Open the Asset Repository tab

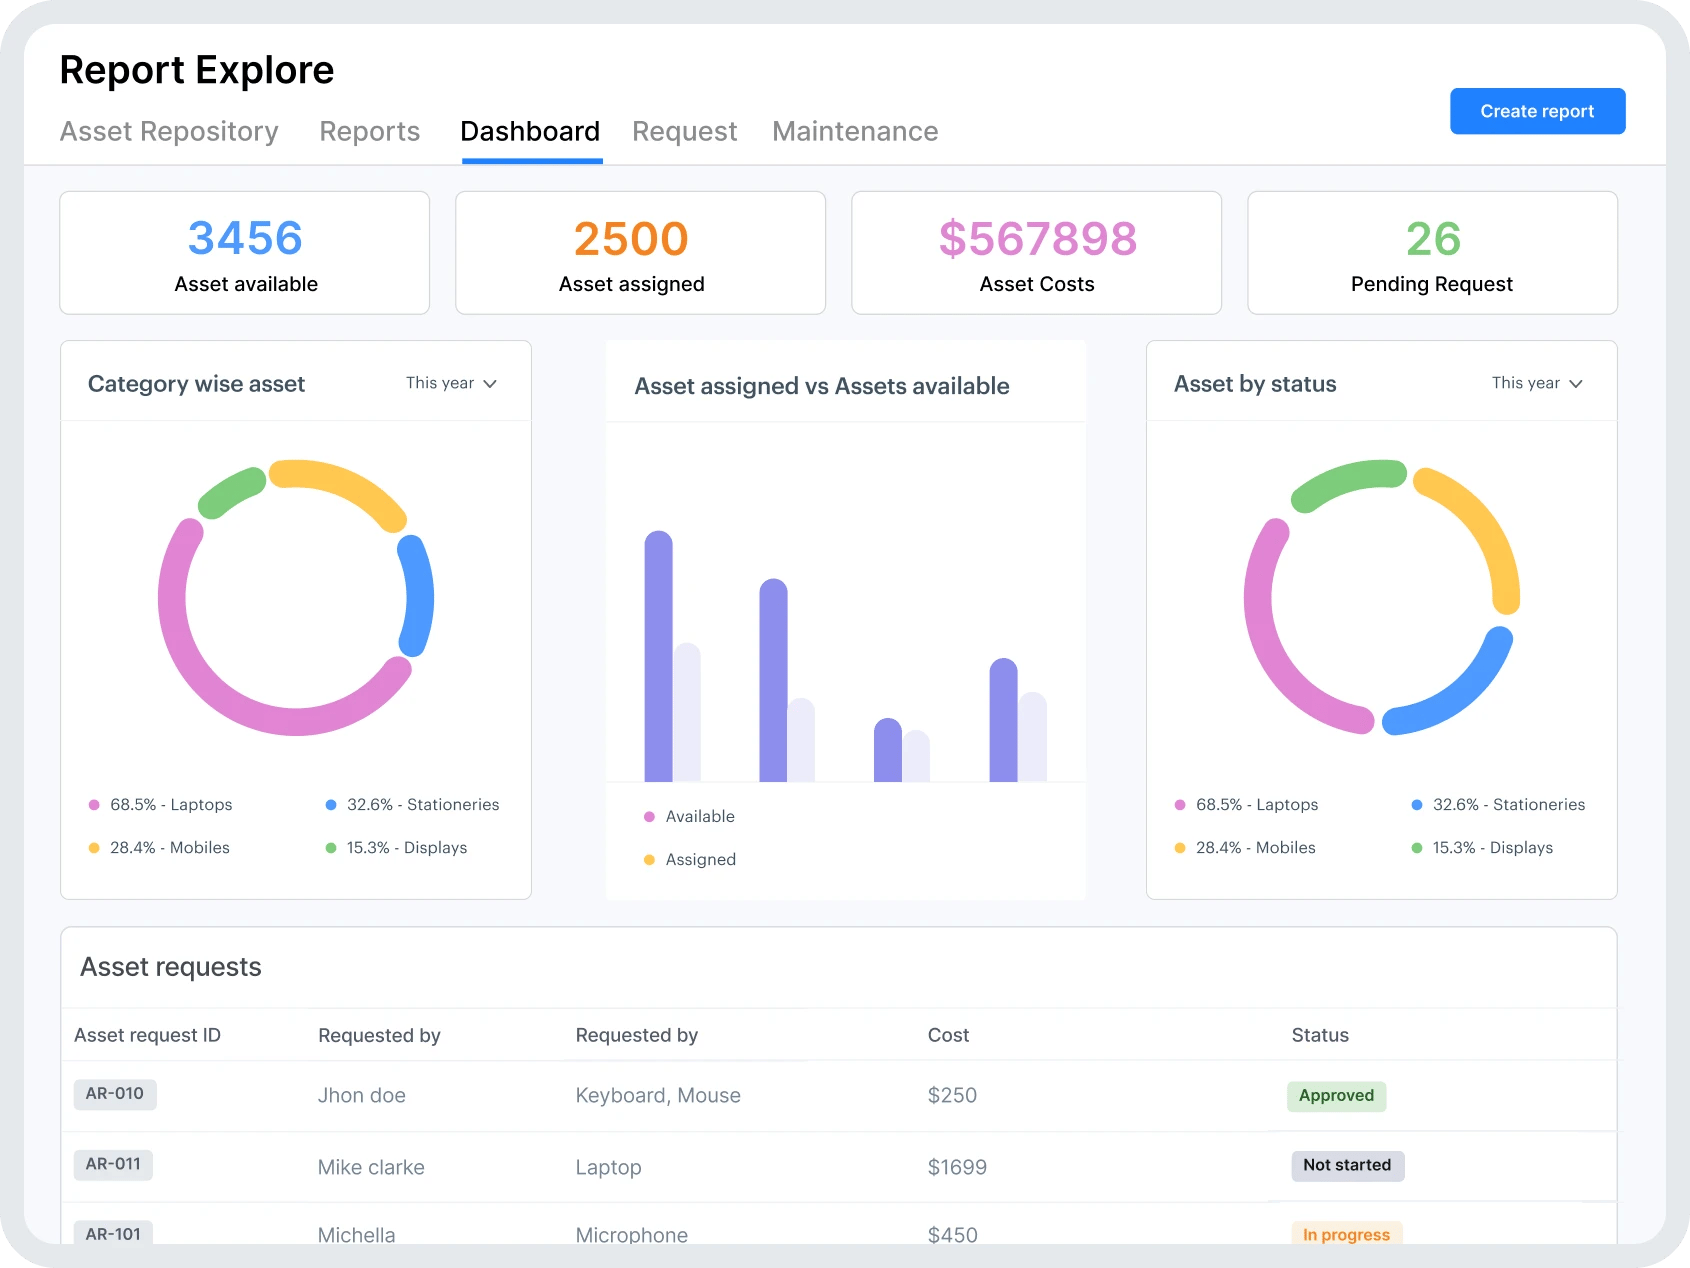point(169,132)
